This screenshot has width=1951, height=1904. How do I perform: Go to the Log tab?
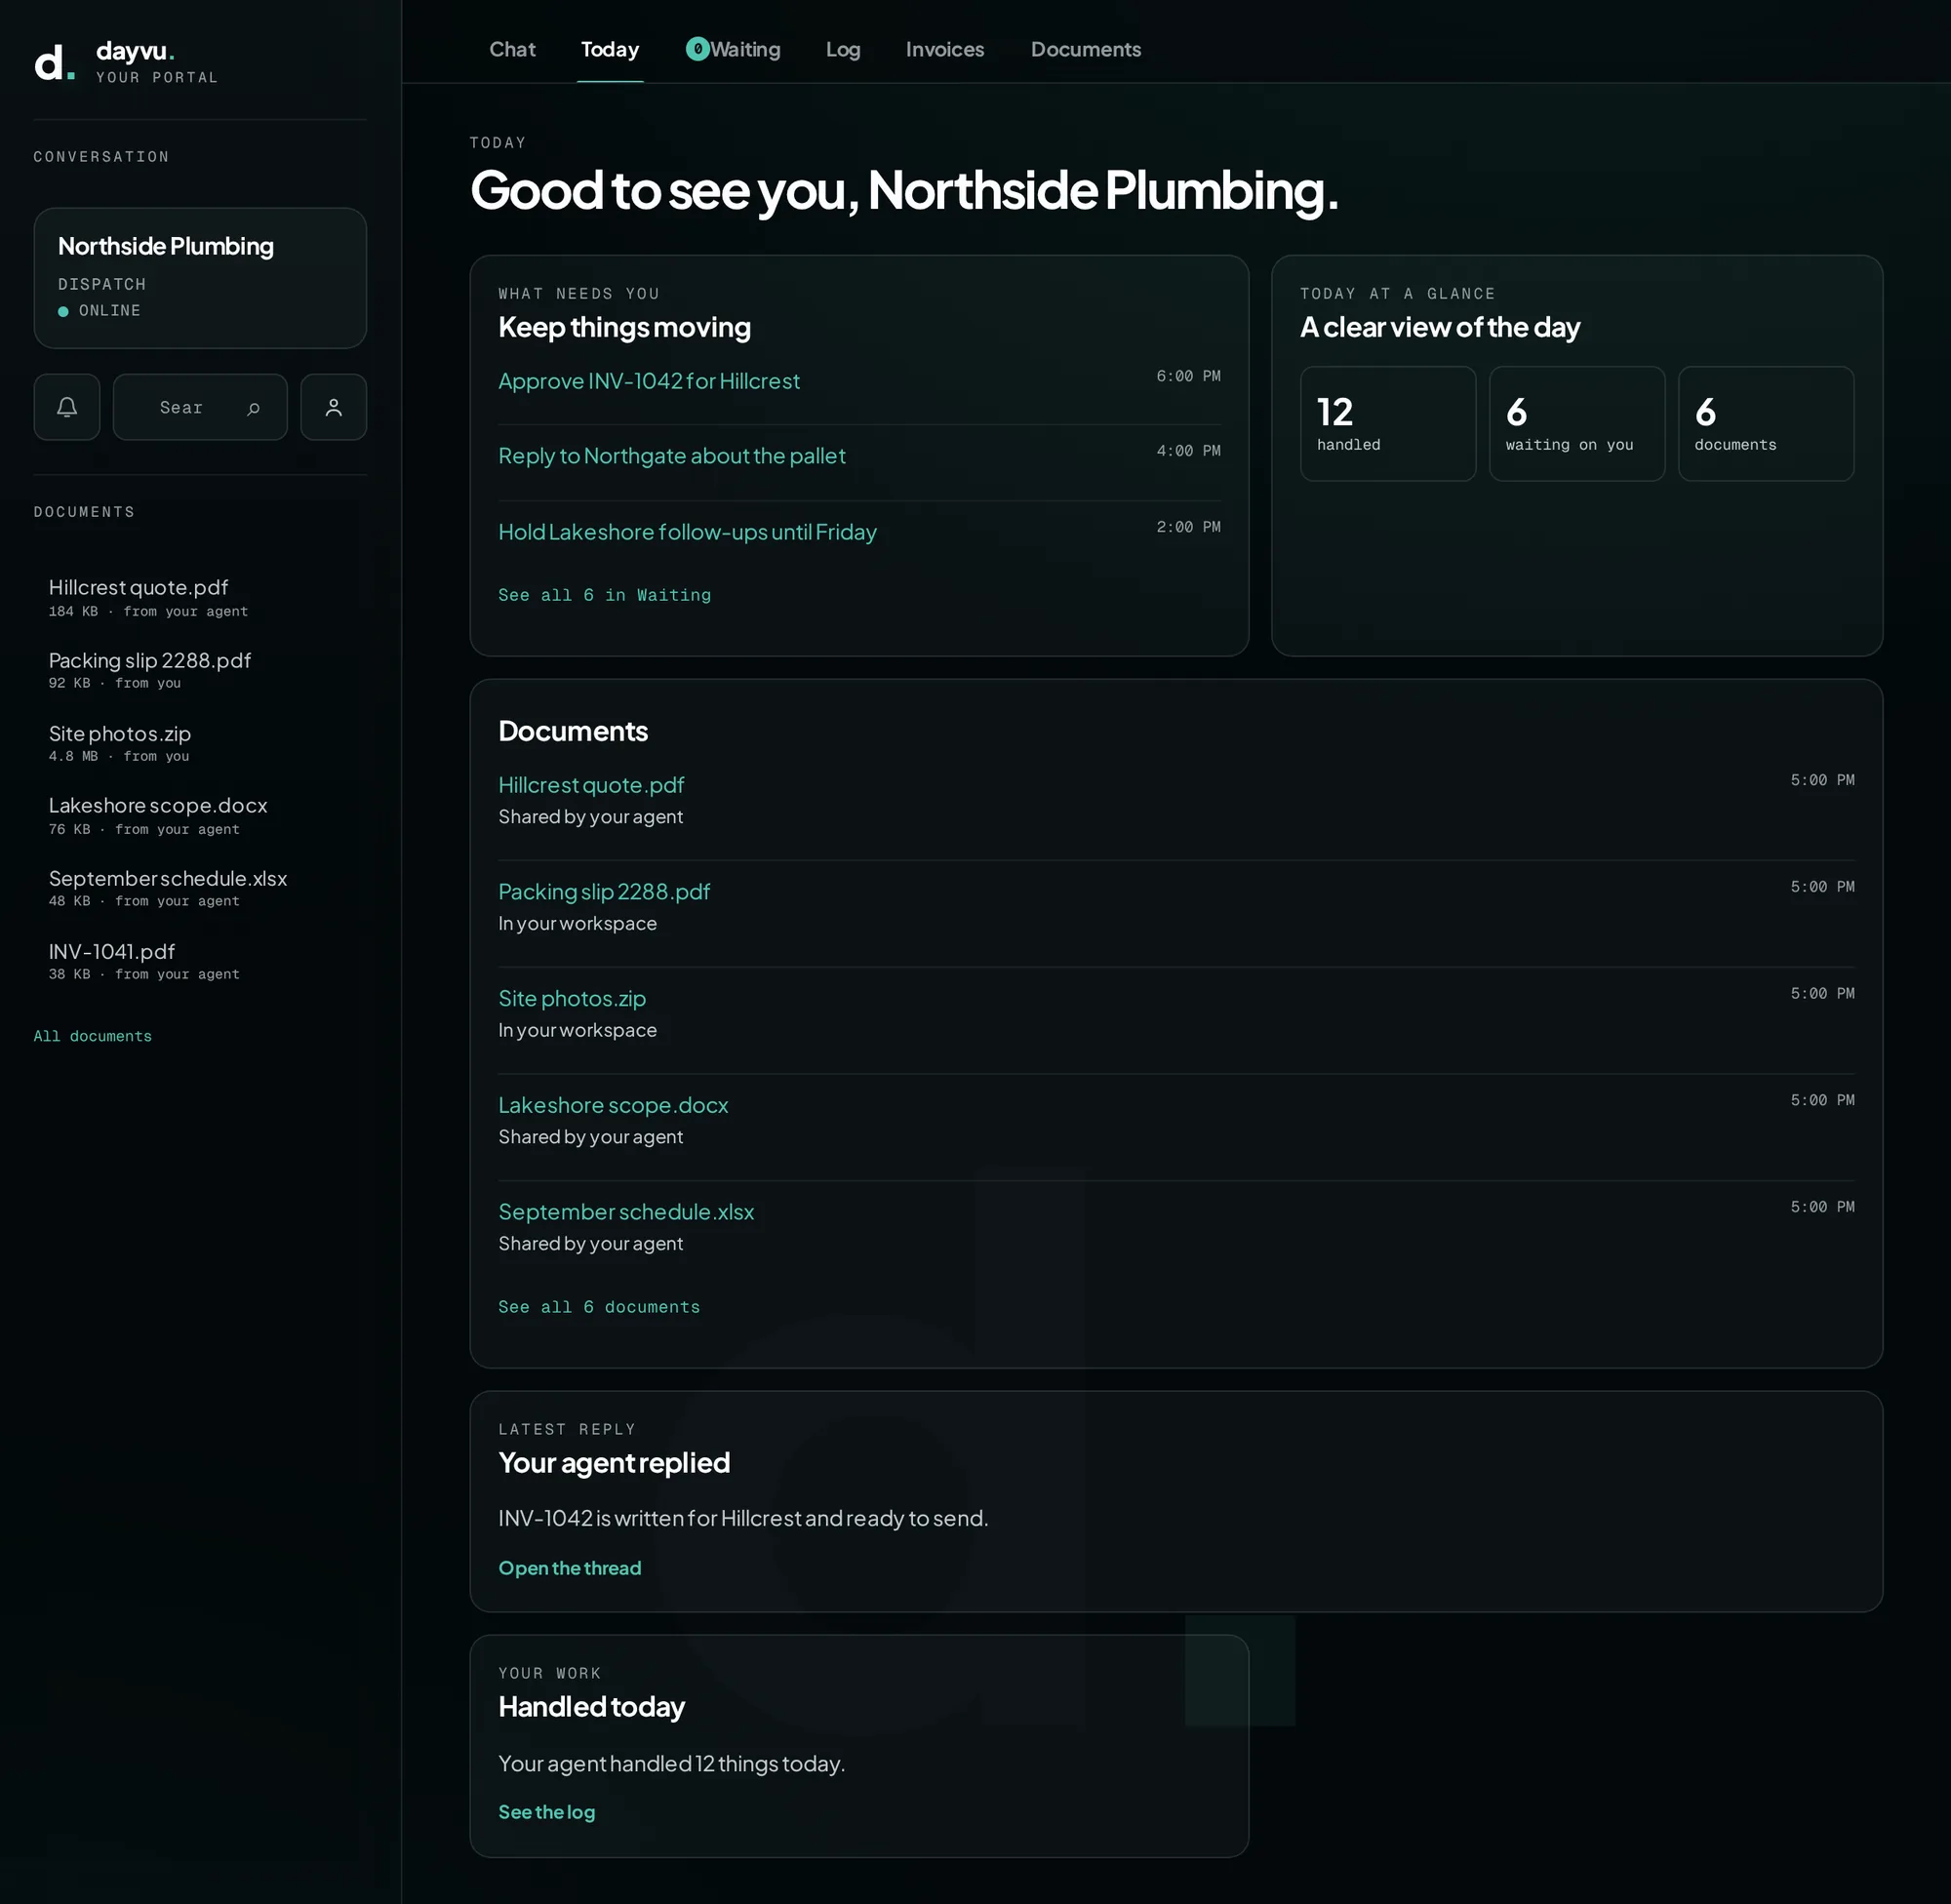[843, 49]
